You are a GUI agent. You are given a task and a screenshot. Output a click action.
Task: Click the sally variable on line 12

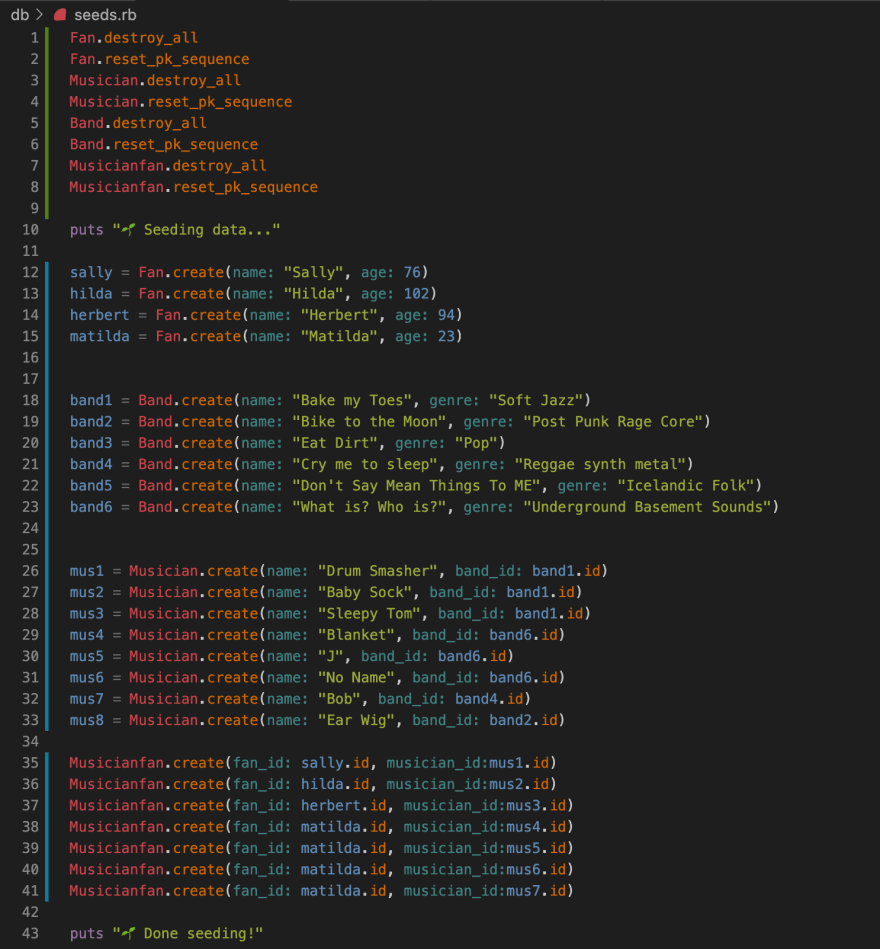(x=91, y=272)
